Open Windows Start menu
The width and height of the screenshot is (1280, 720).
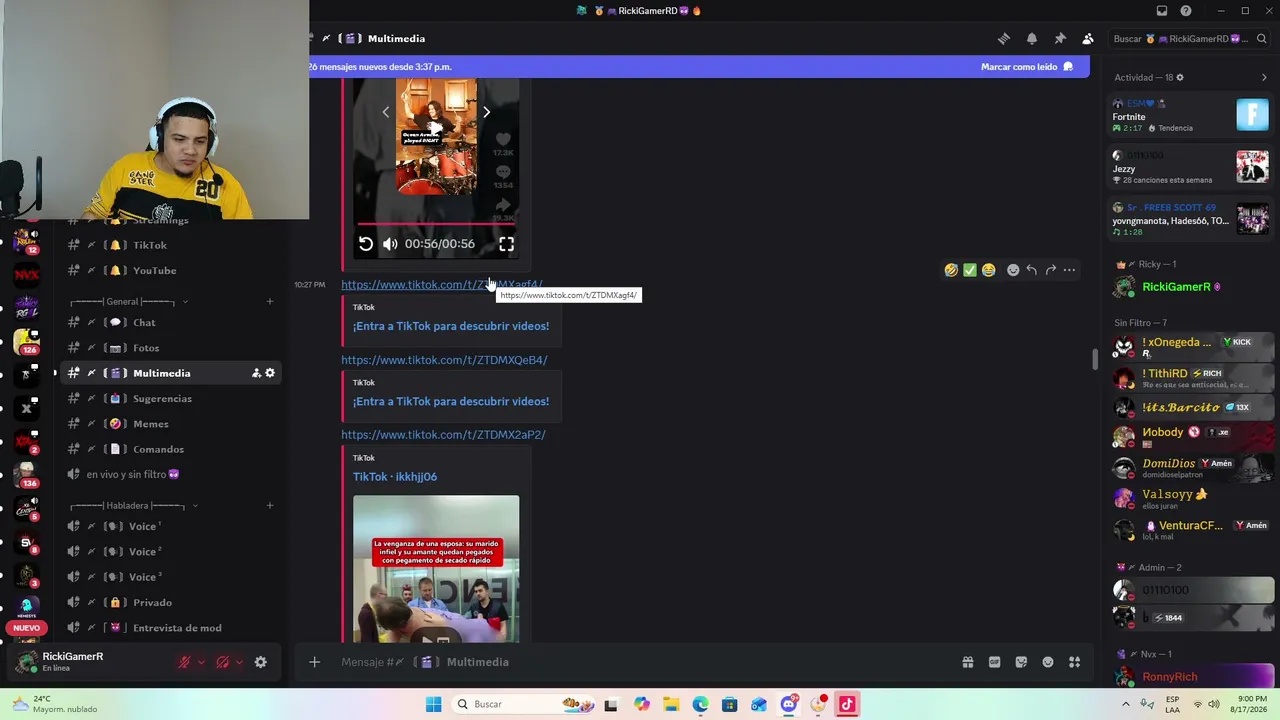[433, 705]
